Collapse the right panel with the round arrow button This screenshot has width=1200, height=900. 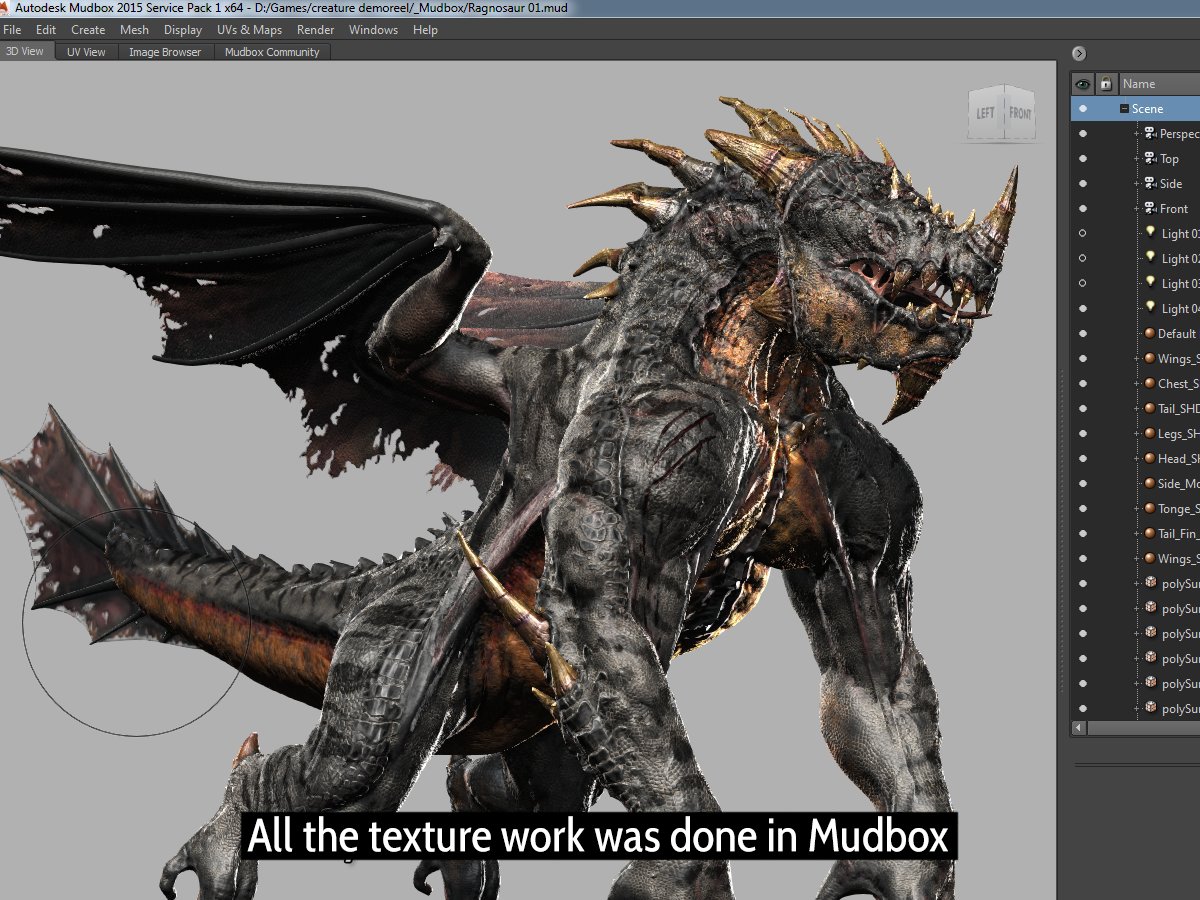click(x=1079, y=53)
